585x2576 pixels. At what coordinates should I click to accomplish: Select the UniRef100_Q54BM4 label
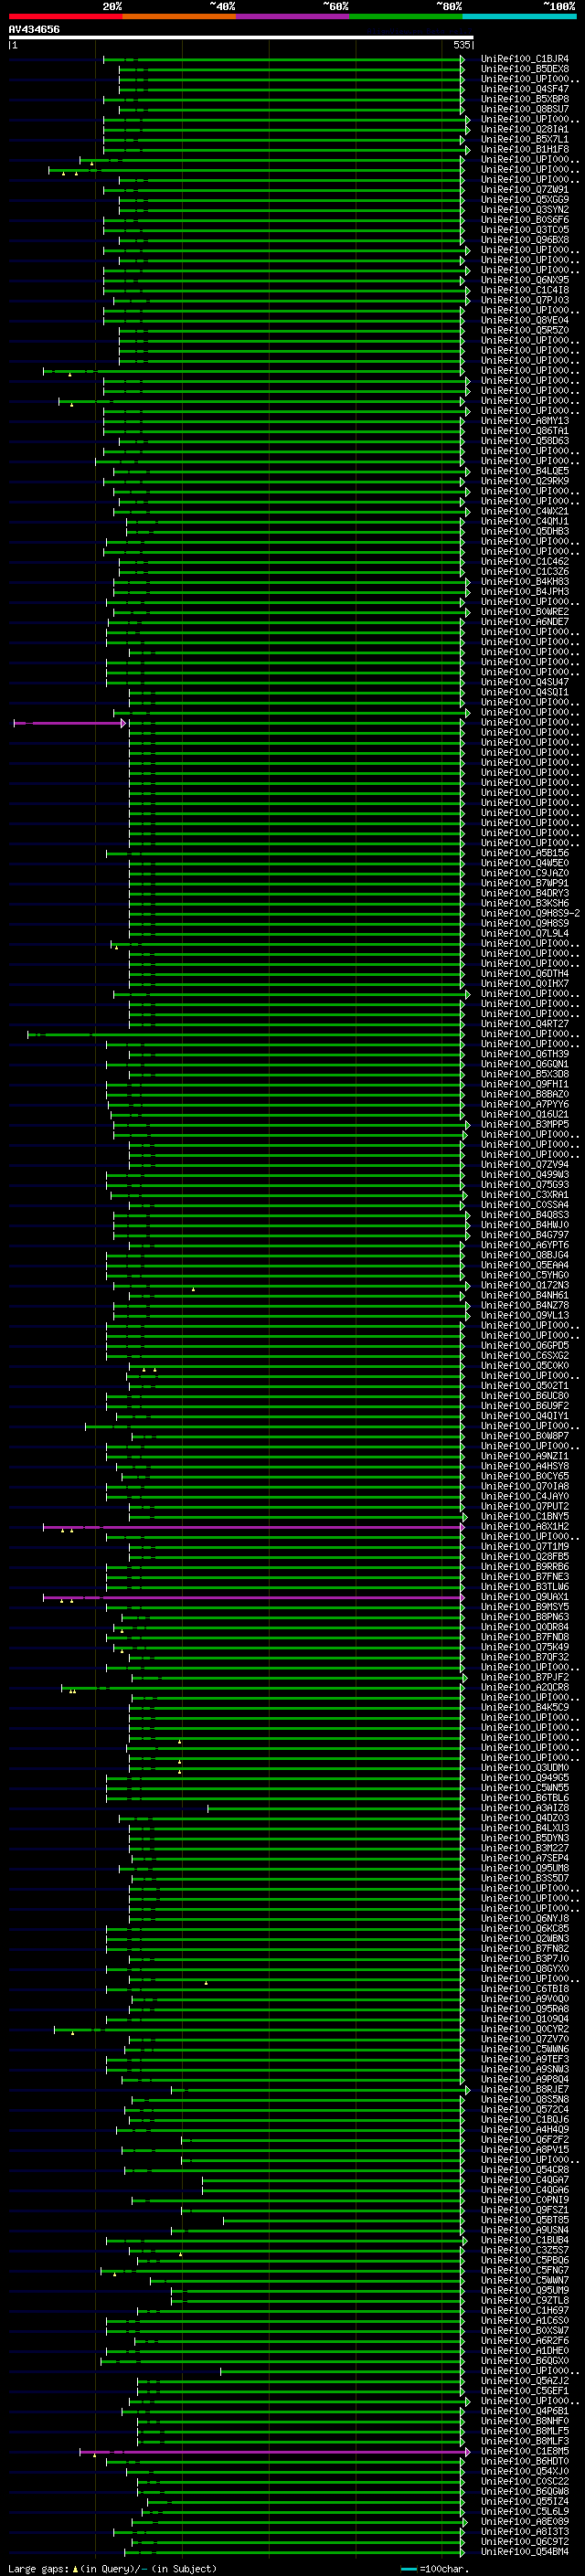(x=525, y=2552)
